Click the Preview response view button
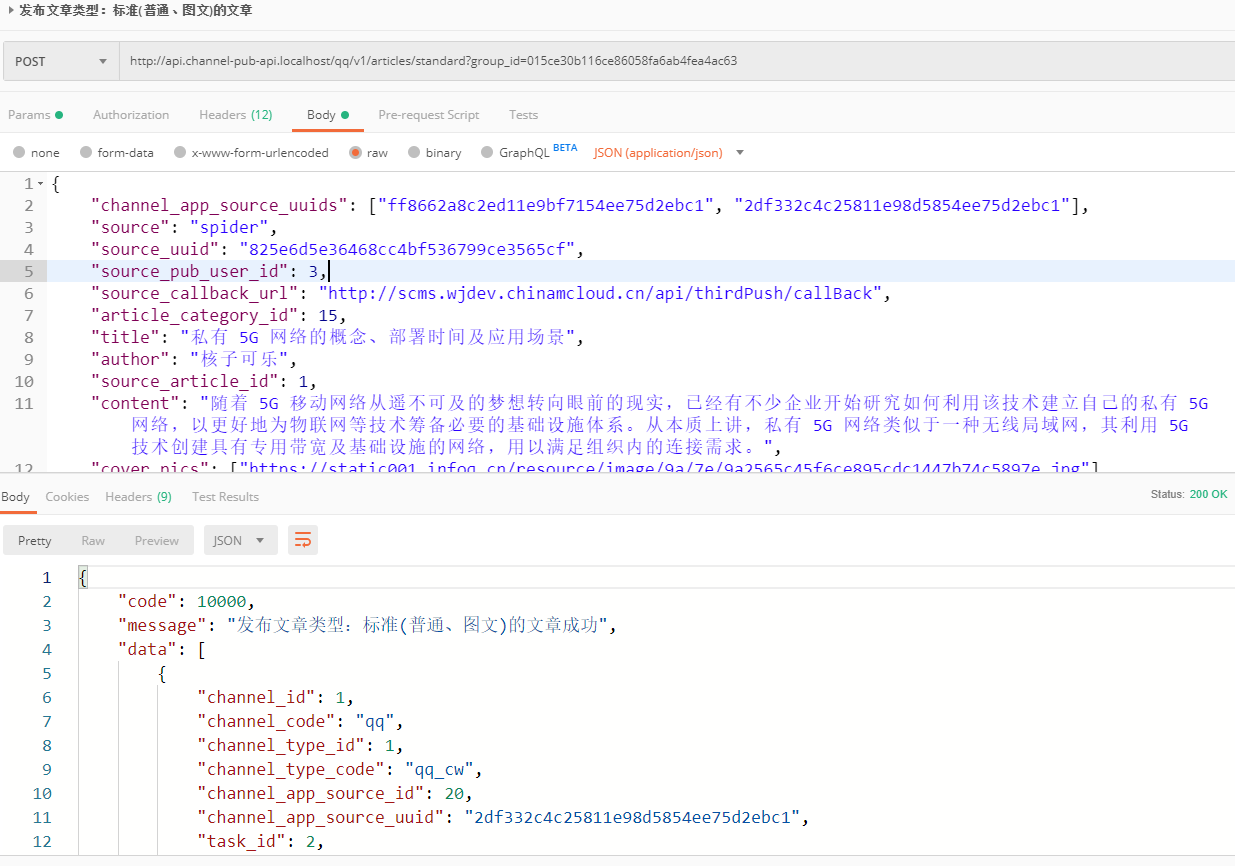Viewport: 1235px width, 866px height. coord(157,541)
